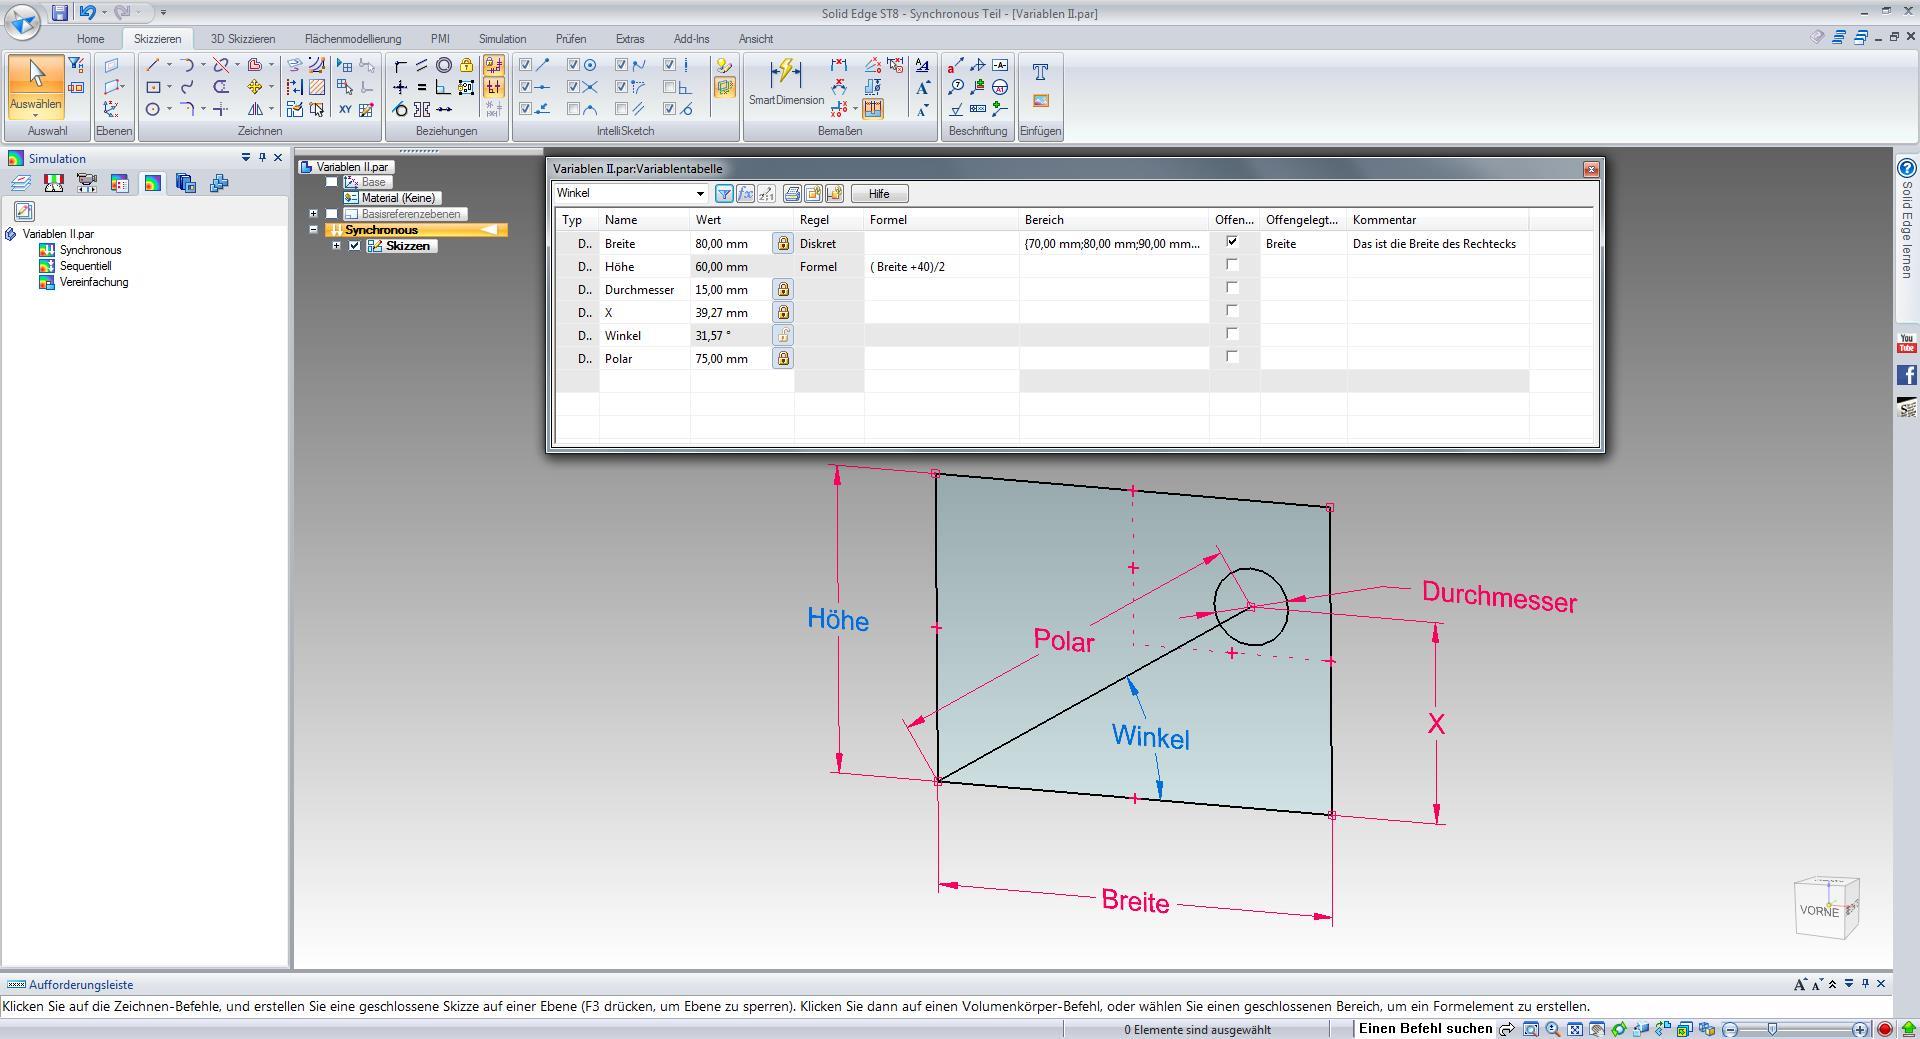Click the Tangent relationship icon

tap(400, 109)
